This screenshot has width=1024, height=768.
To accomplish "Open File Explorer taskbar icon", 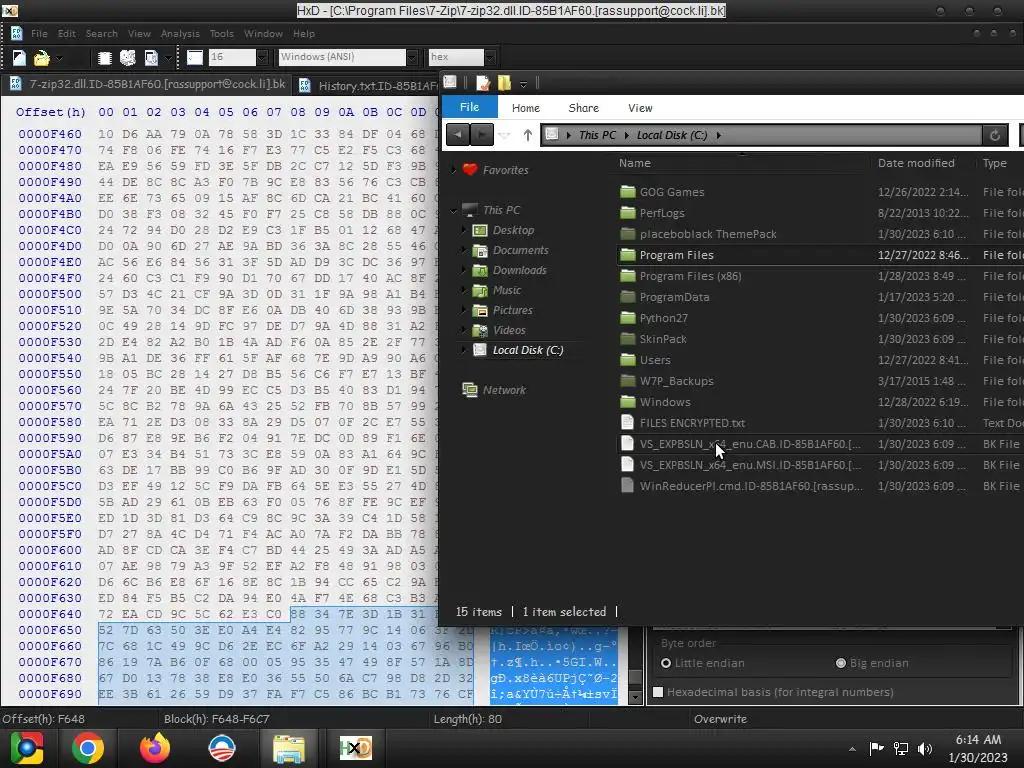I will (x=289, y=748).
